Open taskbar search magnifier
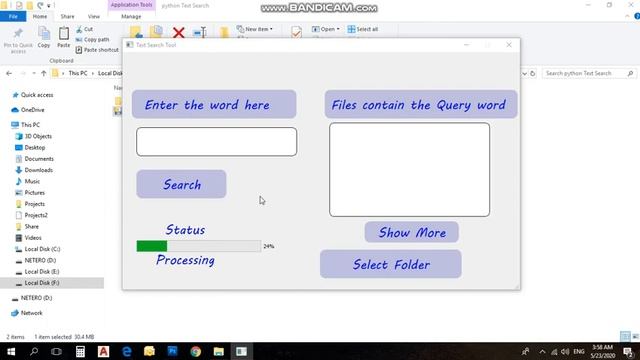Viewport: 640px width, 360px height. 34,351
